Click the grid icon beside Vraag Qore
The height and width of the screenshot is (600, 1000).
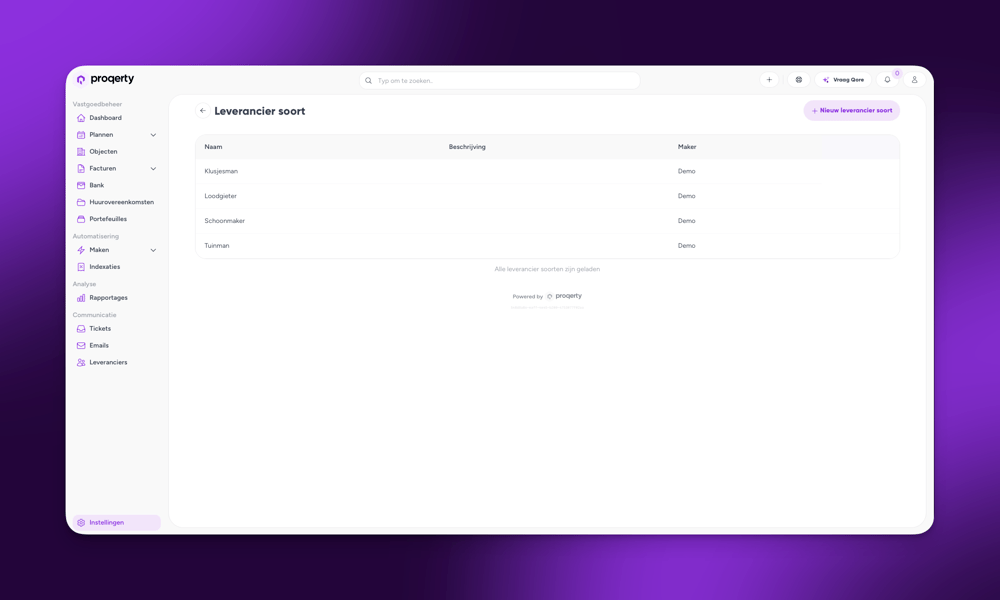(798, 80)
